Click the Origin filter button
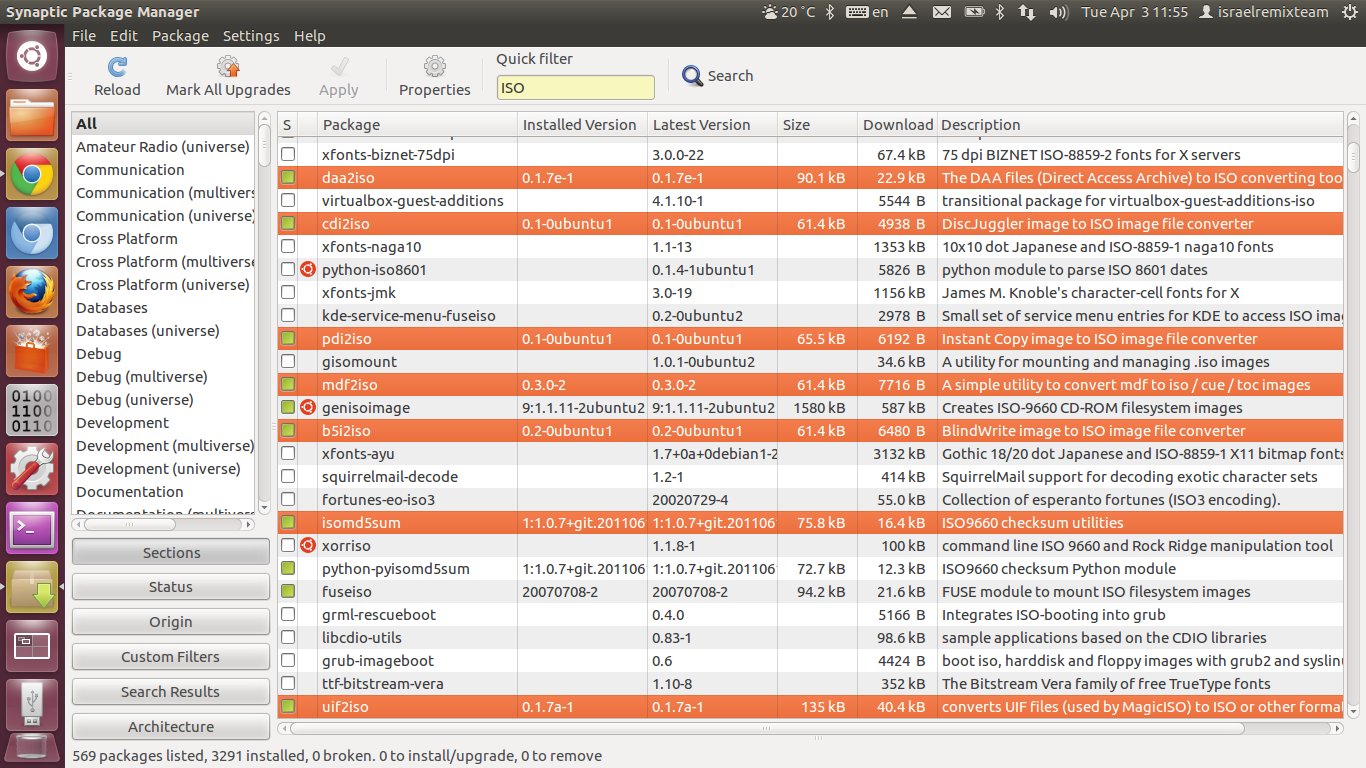This screenshot has height=768, width=1366. [x=171, y=622]
